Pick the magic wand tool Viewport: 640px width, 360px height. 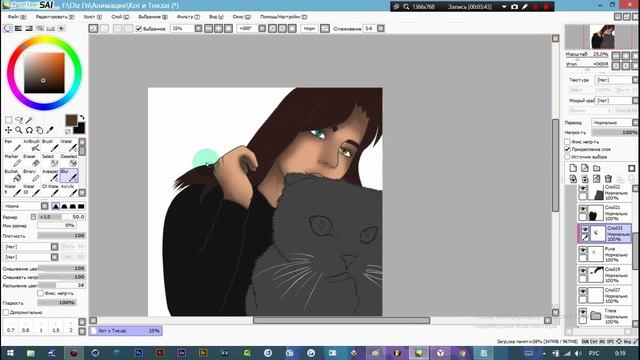(x=29, y=120)
